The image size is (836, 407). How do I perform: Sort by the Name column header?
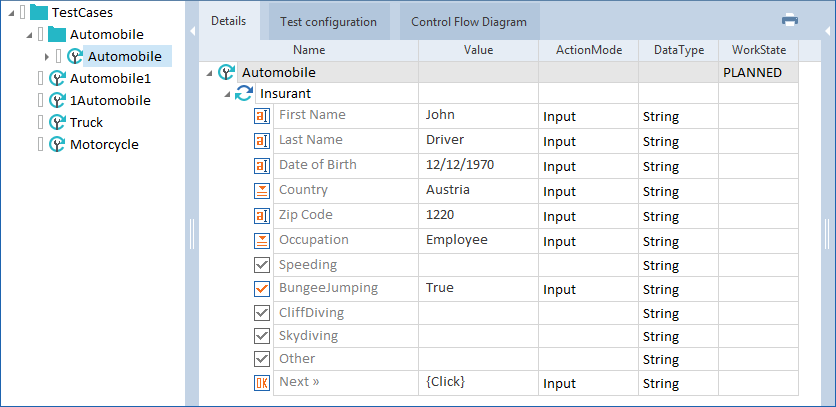click(308, 50)
